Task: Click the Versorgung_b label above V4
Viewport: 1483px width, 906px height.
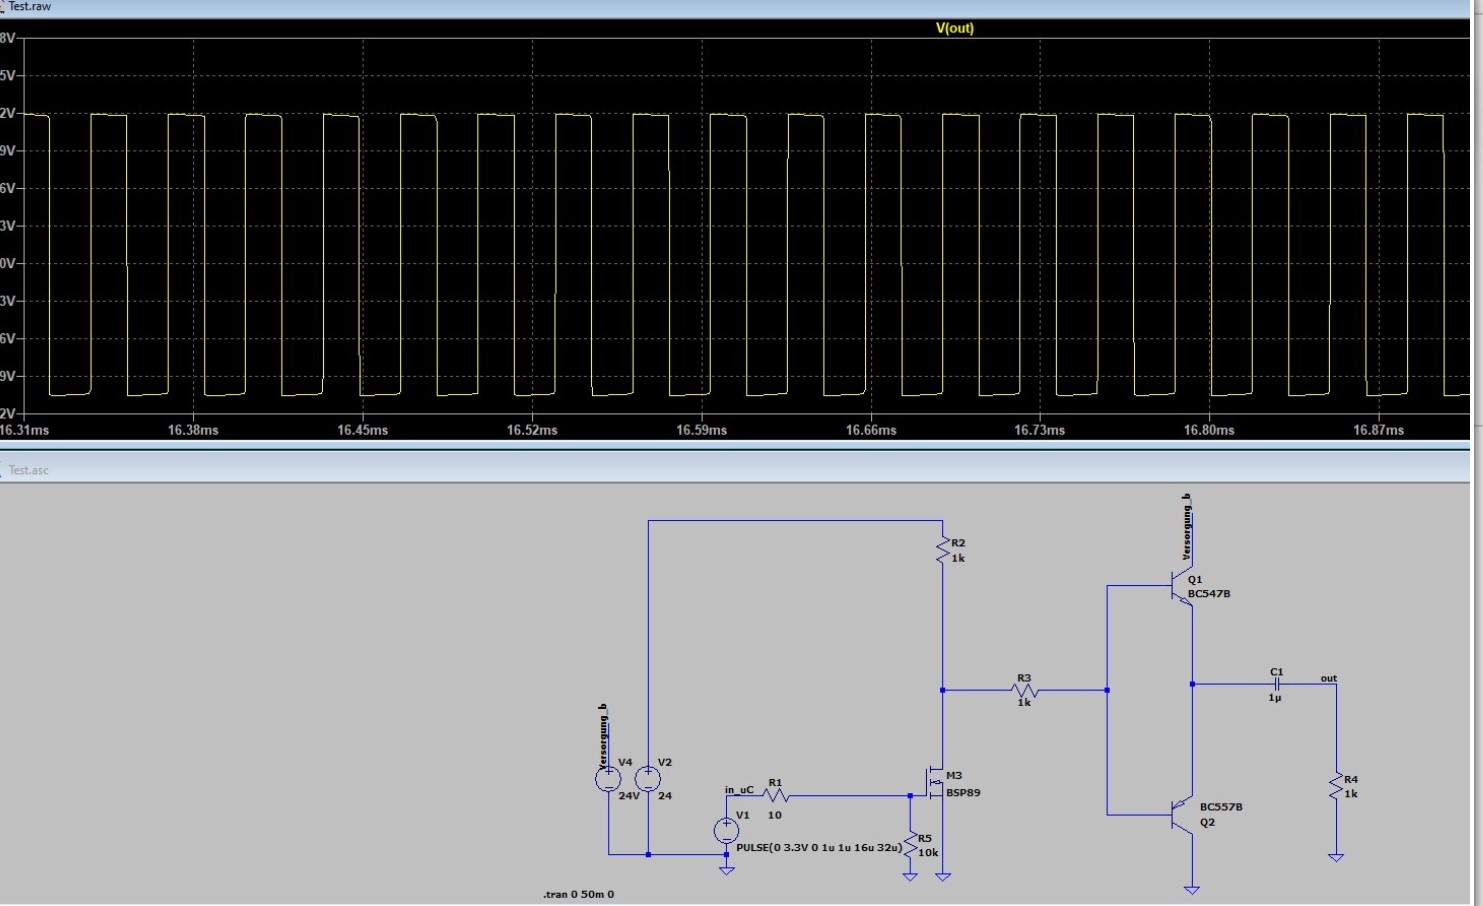Action: pyautogui.click(x=603, y=738)
